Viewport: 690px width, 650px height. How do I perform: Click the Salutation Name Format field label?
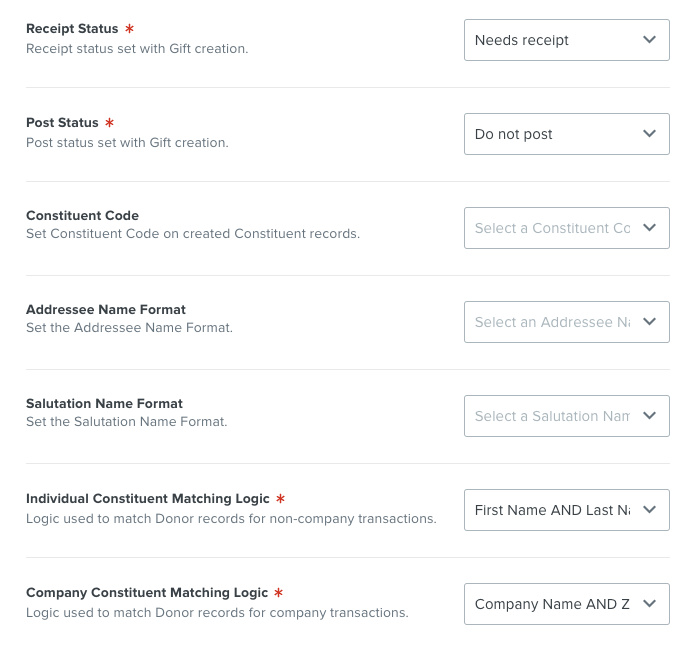point(104,404)
